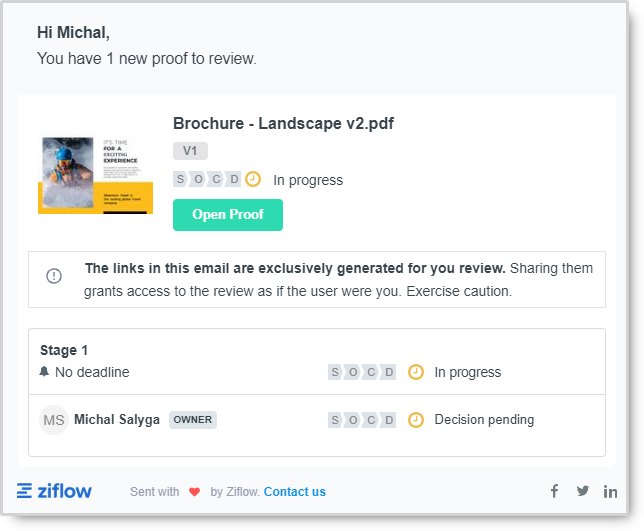Click the red heart icon

point(195,492)
